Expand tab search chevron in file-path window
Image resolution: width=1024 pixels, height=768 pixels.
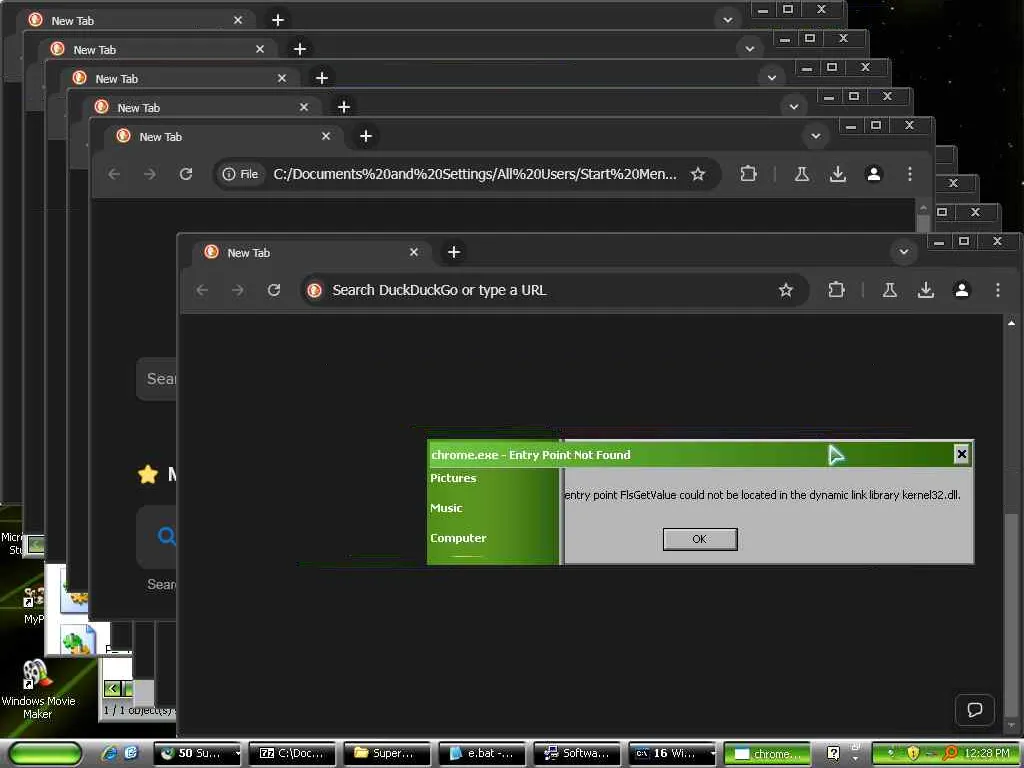pos(816,136)
